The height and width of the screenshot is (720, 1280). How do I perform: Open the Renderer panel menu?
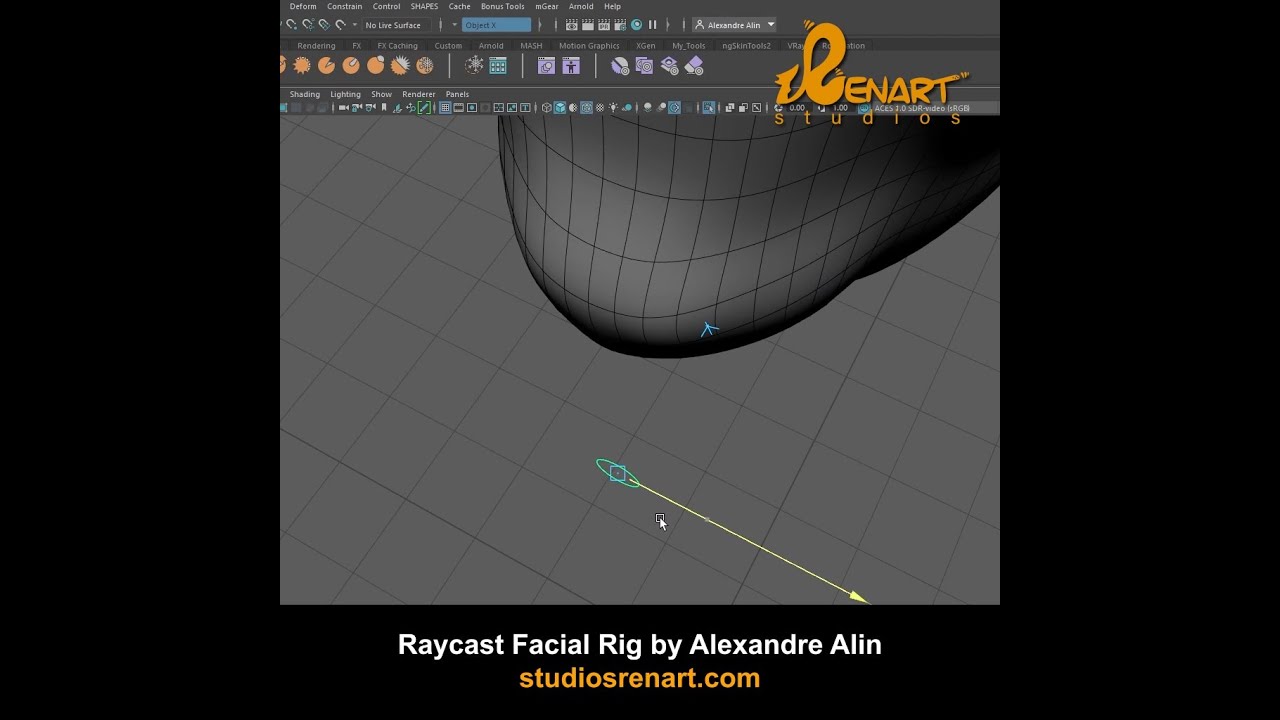tap(419, 94)
